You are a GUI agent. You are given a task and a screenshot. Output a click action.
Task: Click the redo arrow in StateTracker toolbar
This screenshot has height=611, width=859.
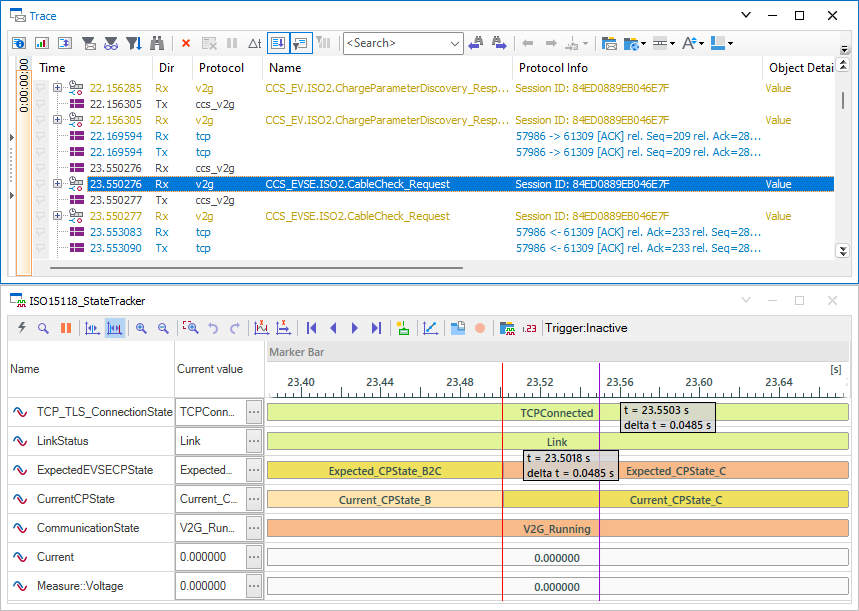click(x=234, y=328)
